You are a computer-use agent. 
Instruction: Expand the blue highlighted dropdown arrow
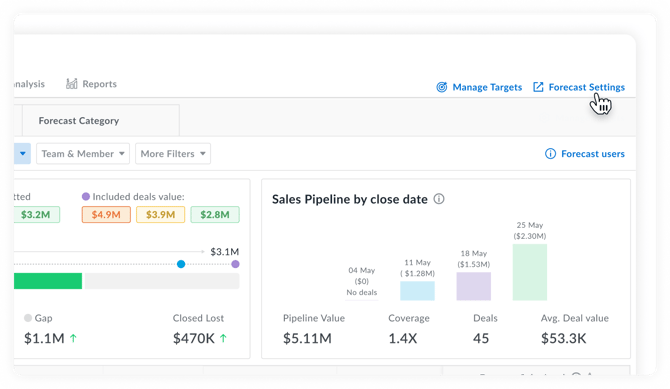(23, 153)
